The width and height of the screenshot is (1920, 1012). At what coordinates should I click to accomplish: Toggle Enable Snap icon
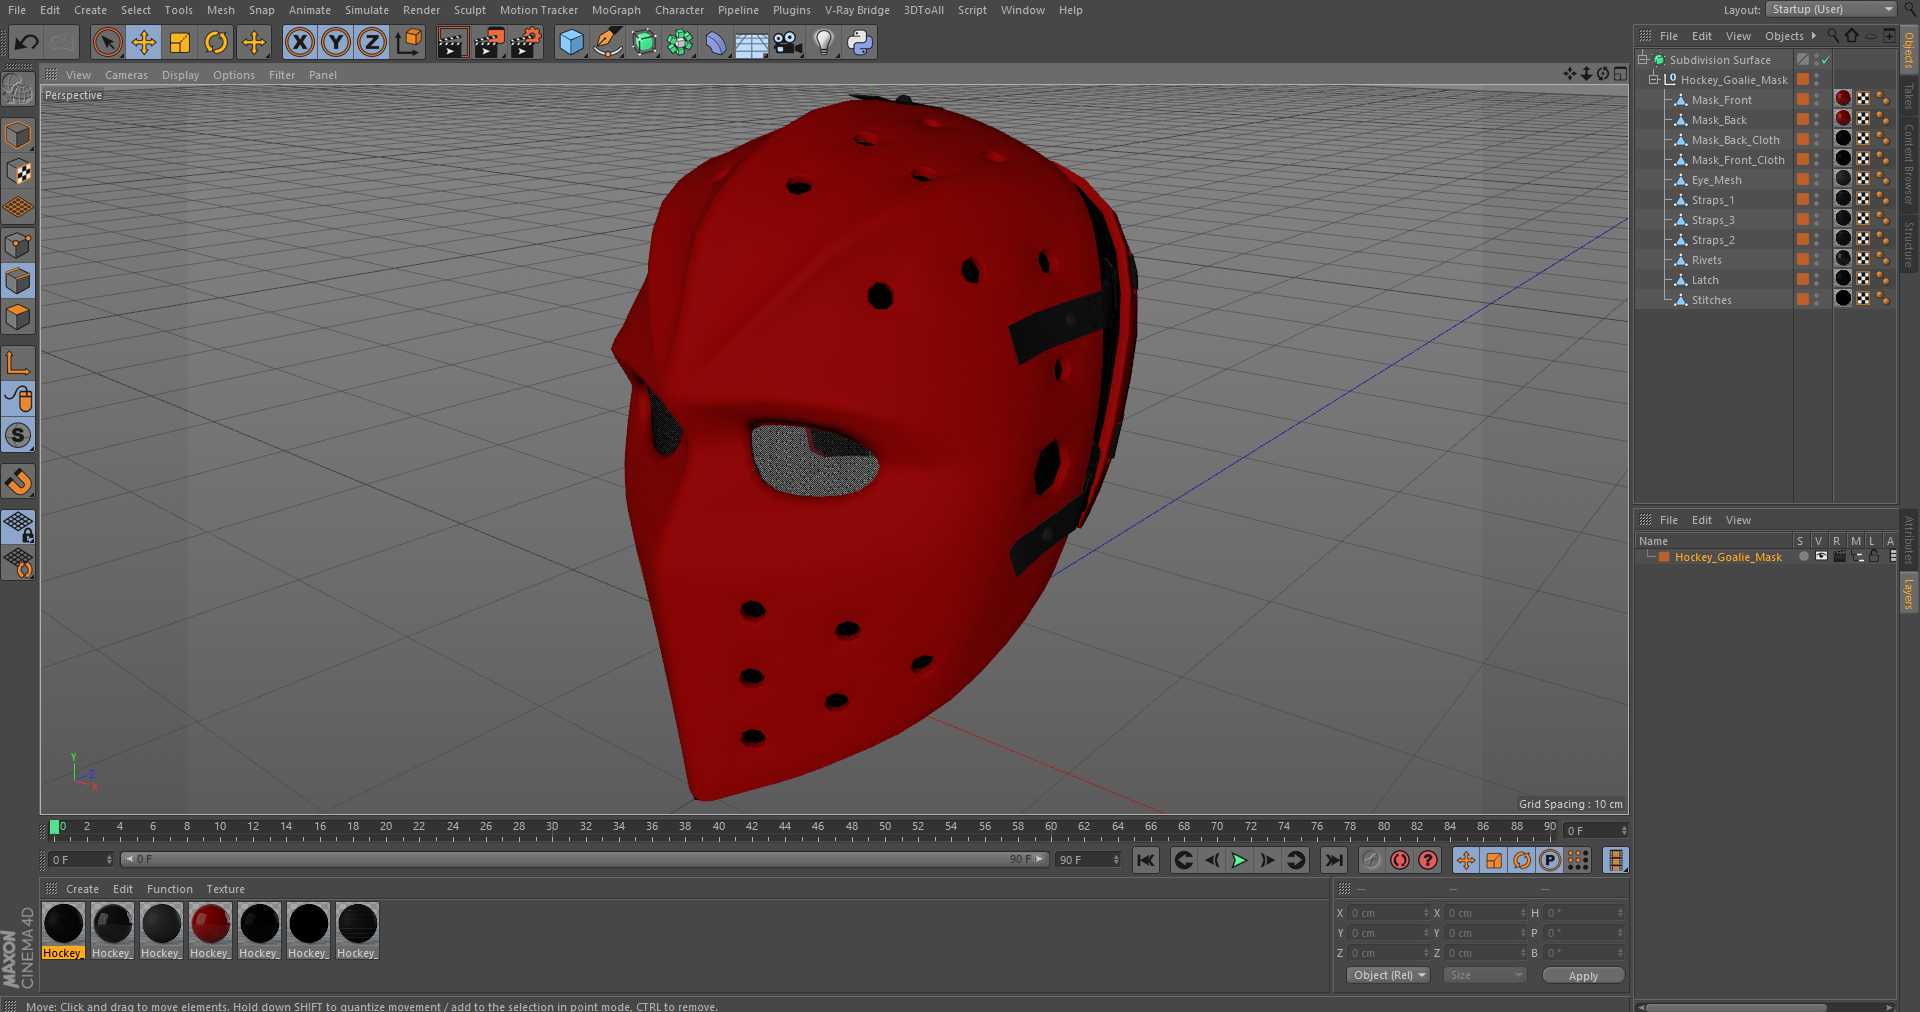(18, 482)
